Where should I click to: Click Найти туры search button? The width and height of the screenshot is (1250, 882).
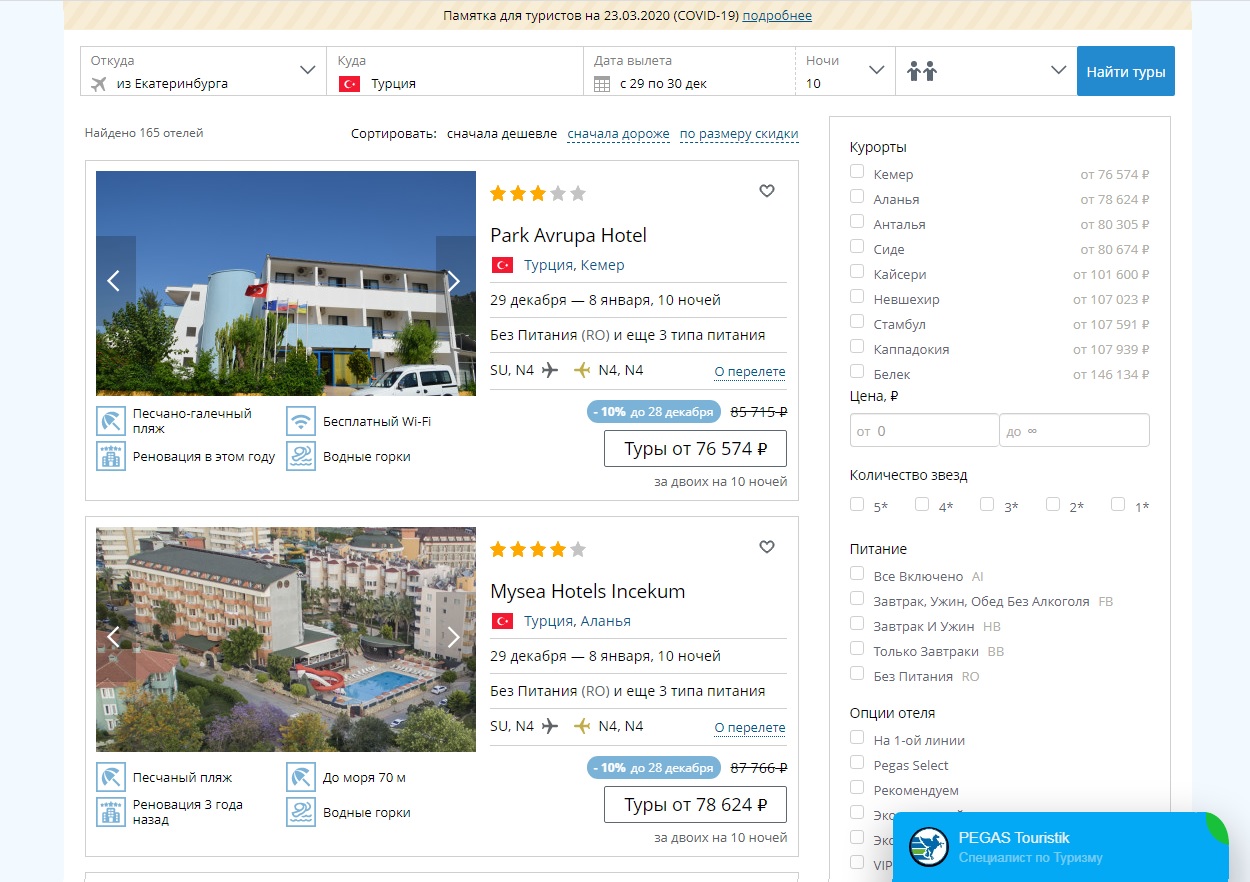point(1126,71)
